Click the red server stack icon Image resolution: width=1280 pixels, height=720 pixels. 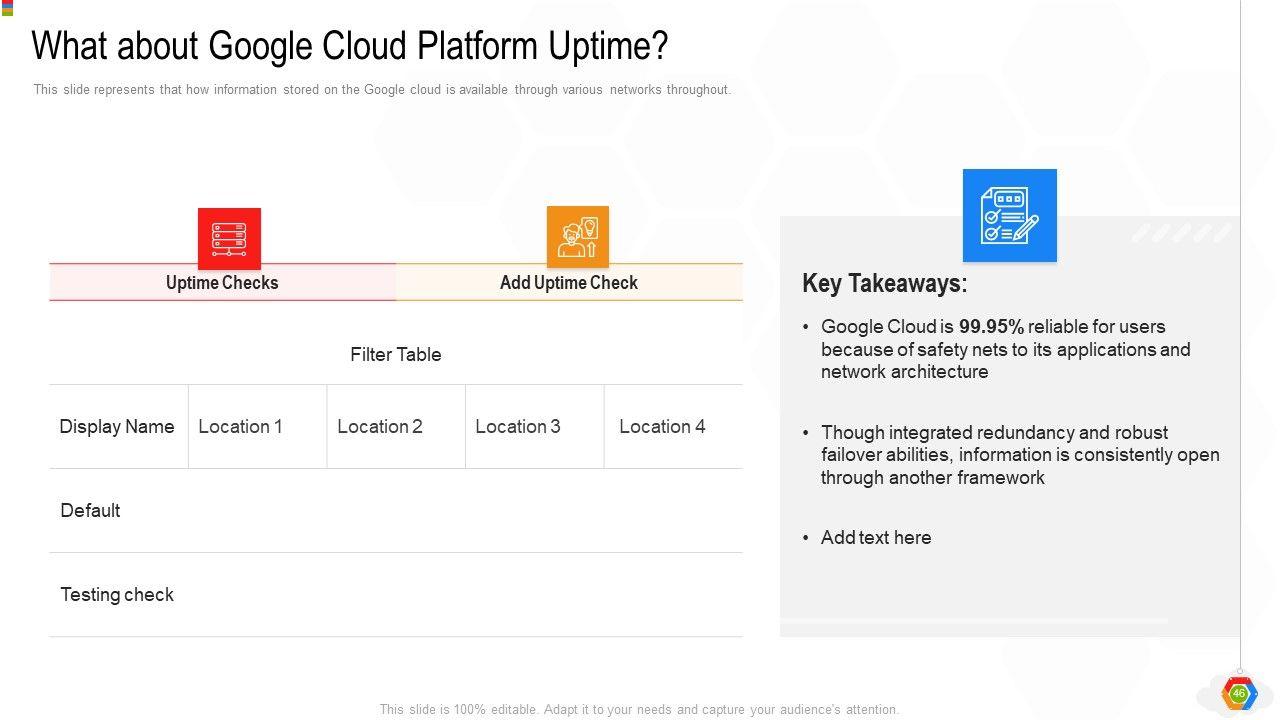point(229,239)
